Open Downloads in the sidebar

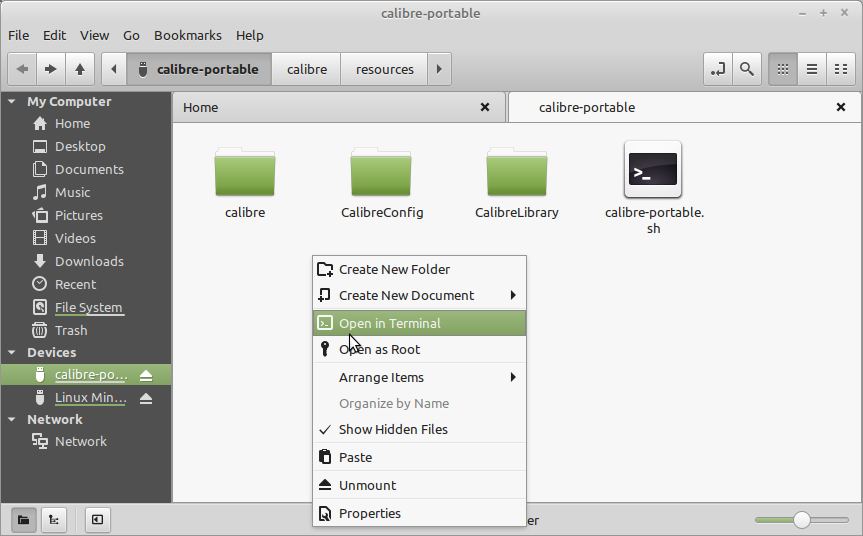pos(89,261)
